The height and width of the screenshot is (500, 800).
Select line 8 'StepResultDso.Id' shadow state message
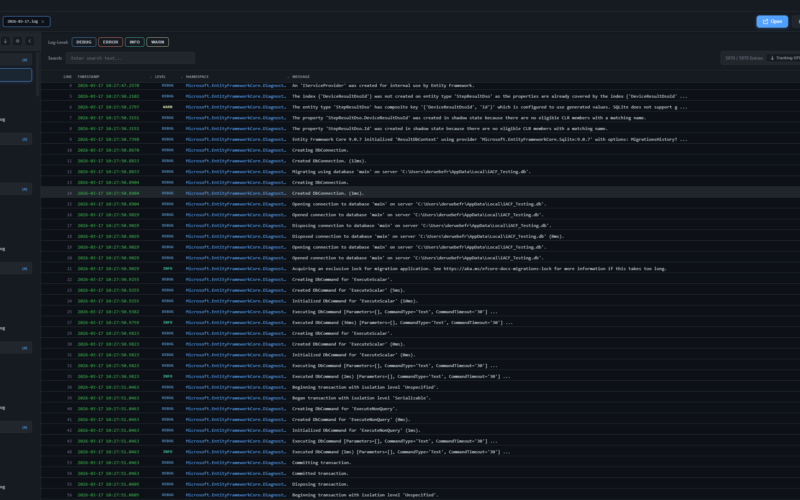coord(449,129)
